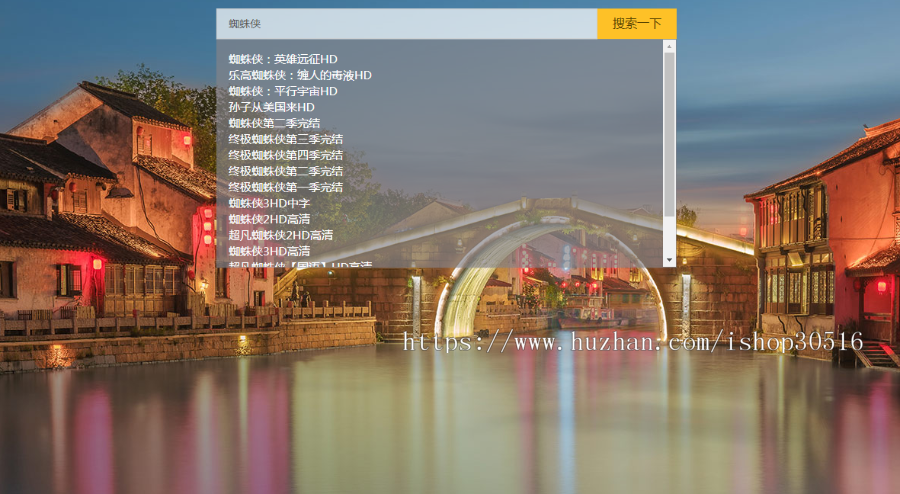The image size is (900, 494).
Task: Focus the search box containing 蜘蛛侠
Action: pos(406,24)
